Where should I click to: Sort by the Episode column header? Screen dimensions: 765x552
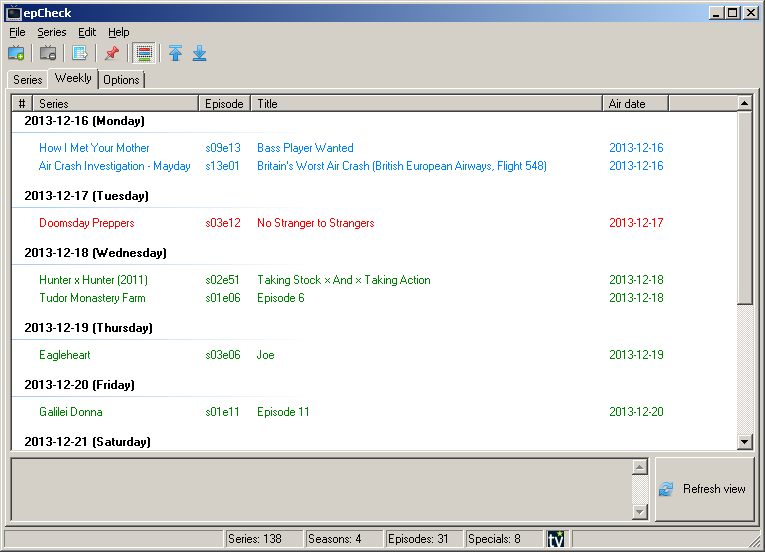pyautogui.click(x=224, y=103)
